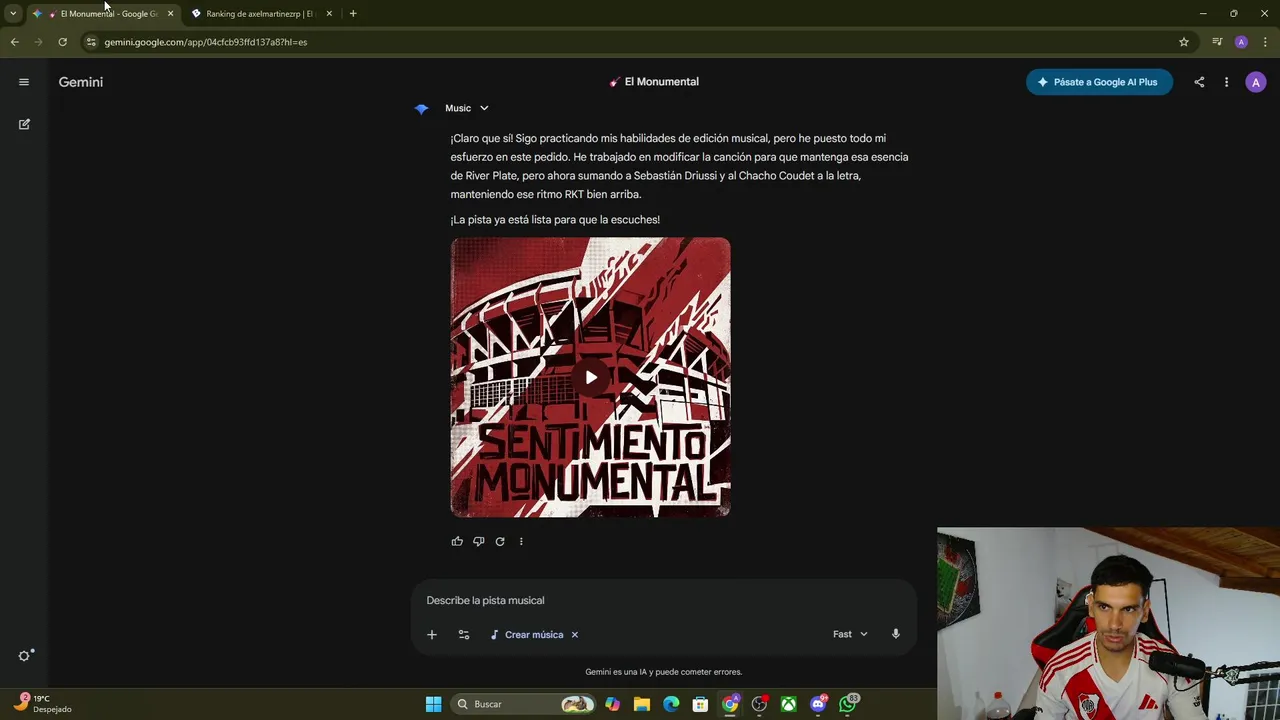Give the response a thumbs down

(x=478, y=541)
